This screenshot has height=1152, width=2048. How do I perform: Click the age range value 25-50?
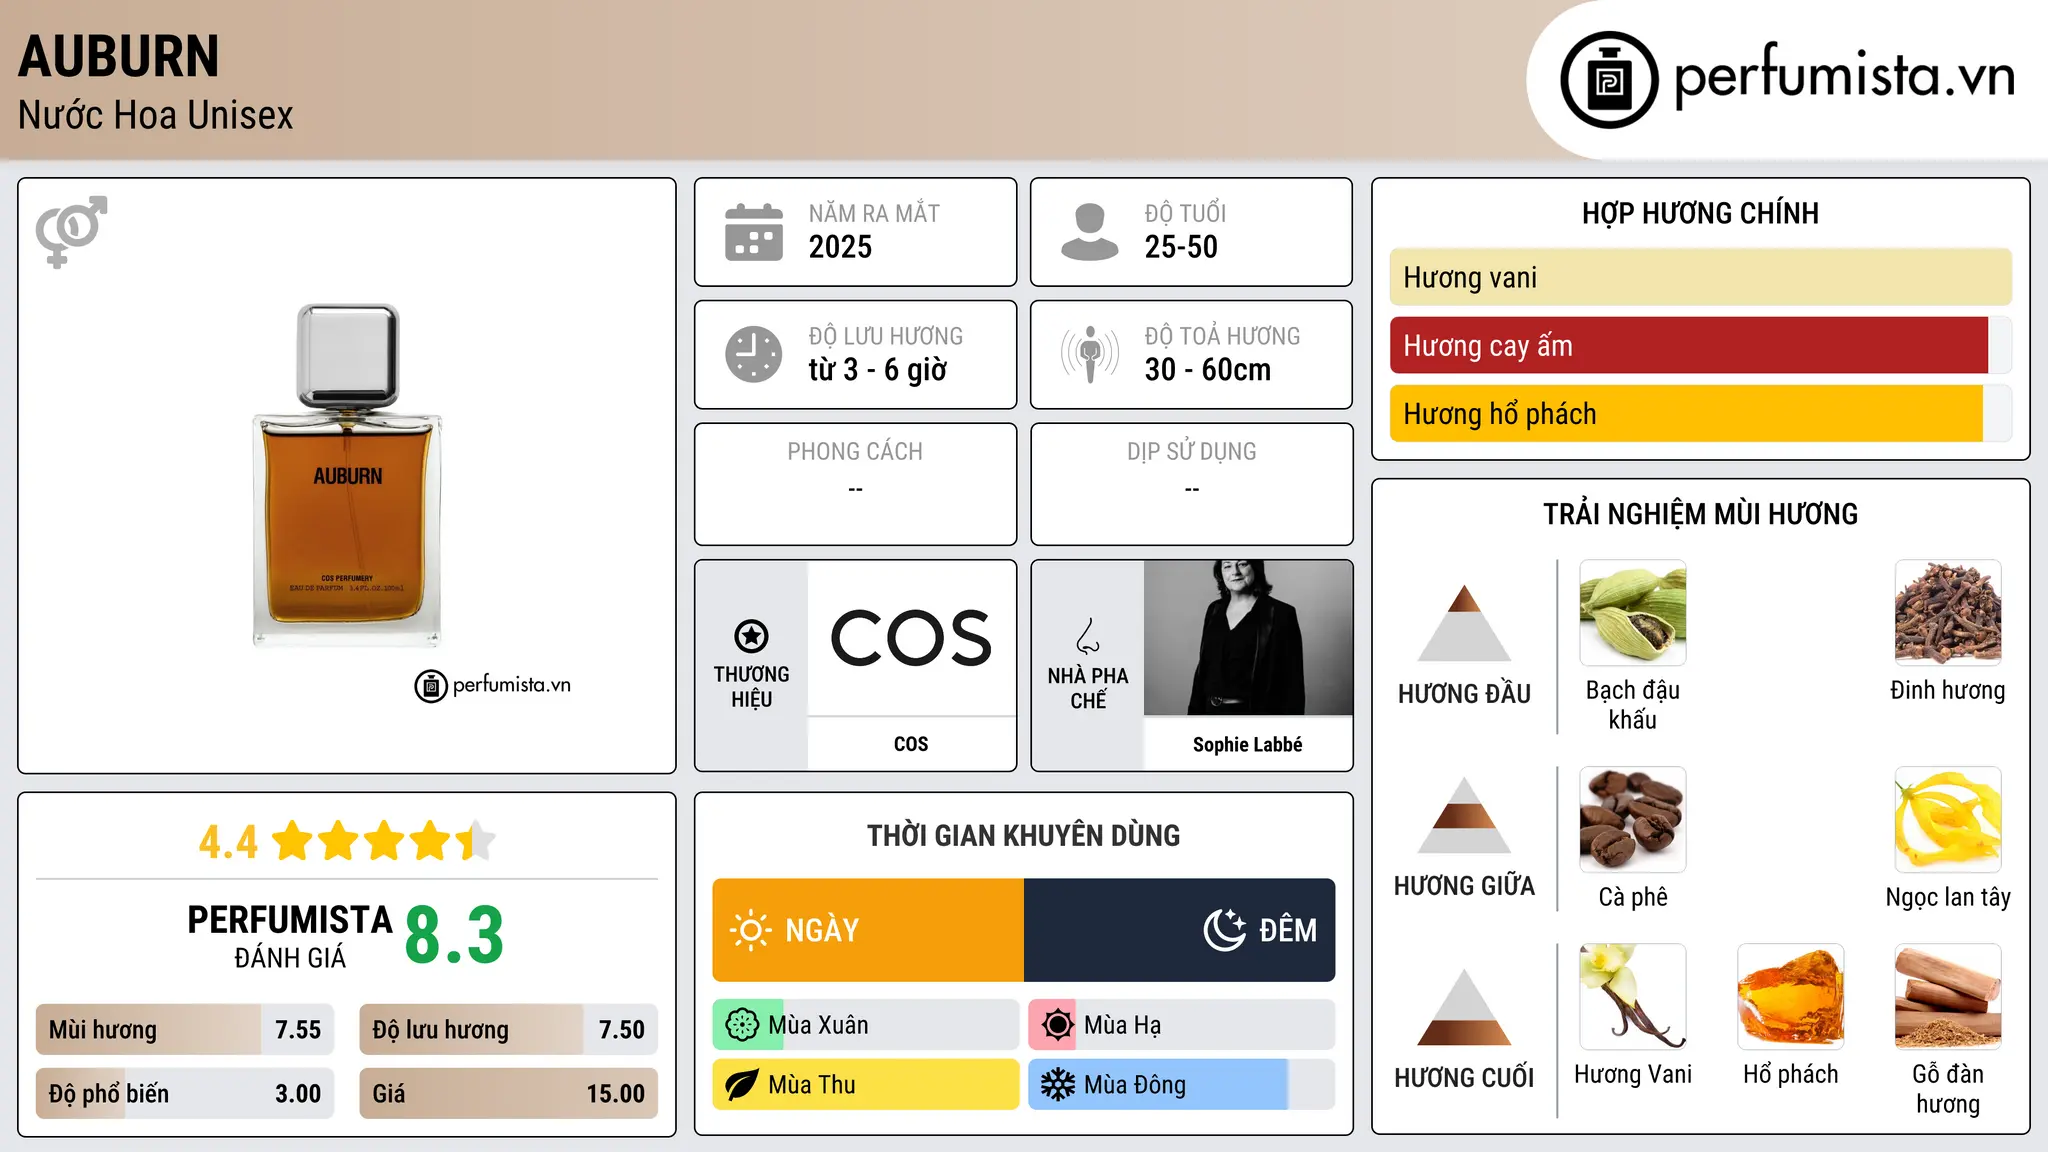coord(1181,247)
